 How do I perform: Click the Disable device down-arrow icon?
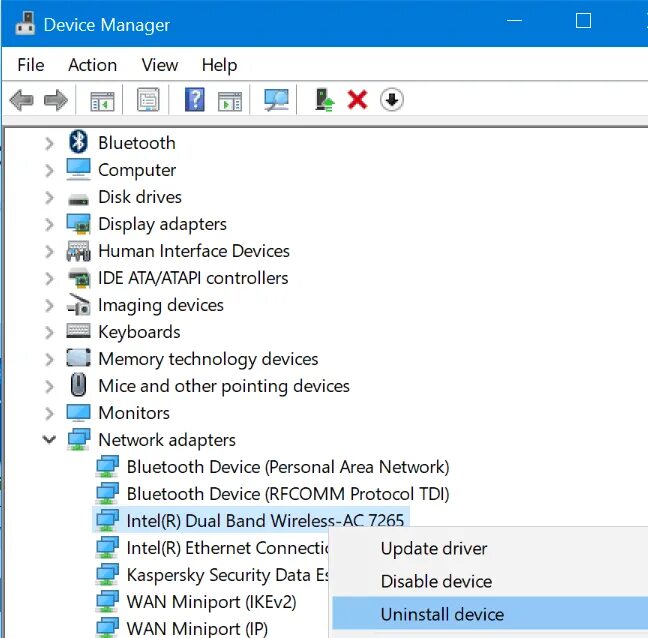pyautogui.click(x=391, y=100)
